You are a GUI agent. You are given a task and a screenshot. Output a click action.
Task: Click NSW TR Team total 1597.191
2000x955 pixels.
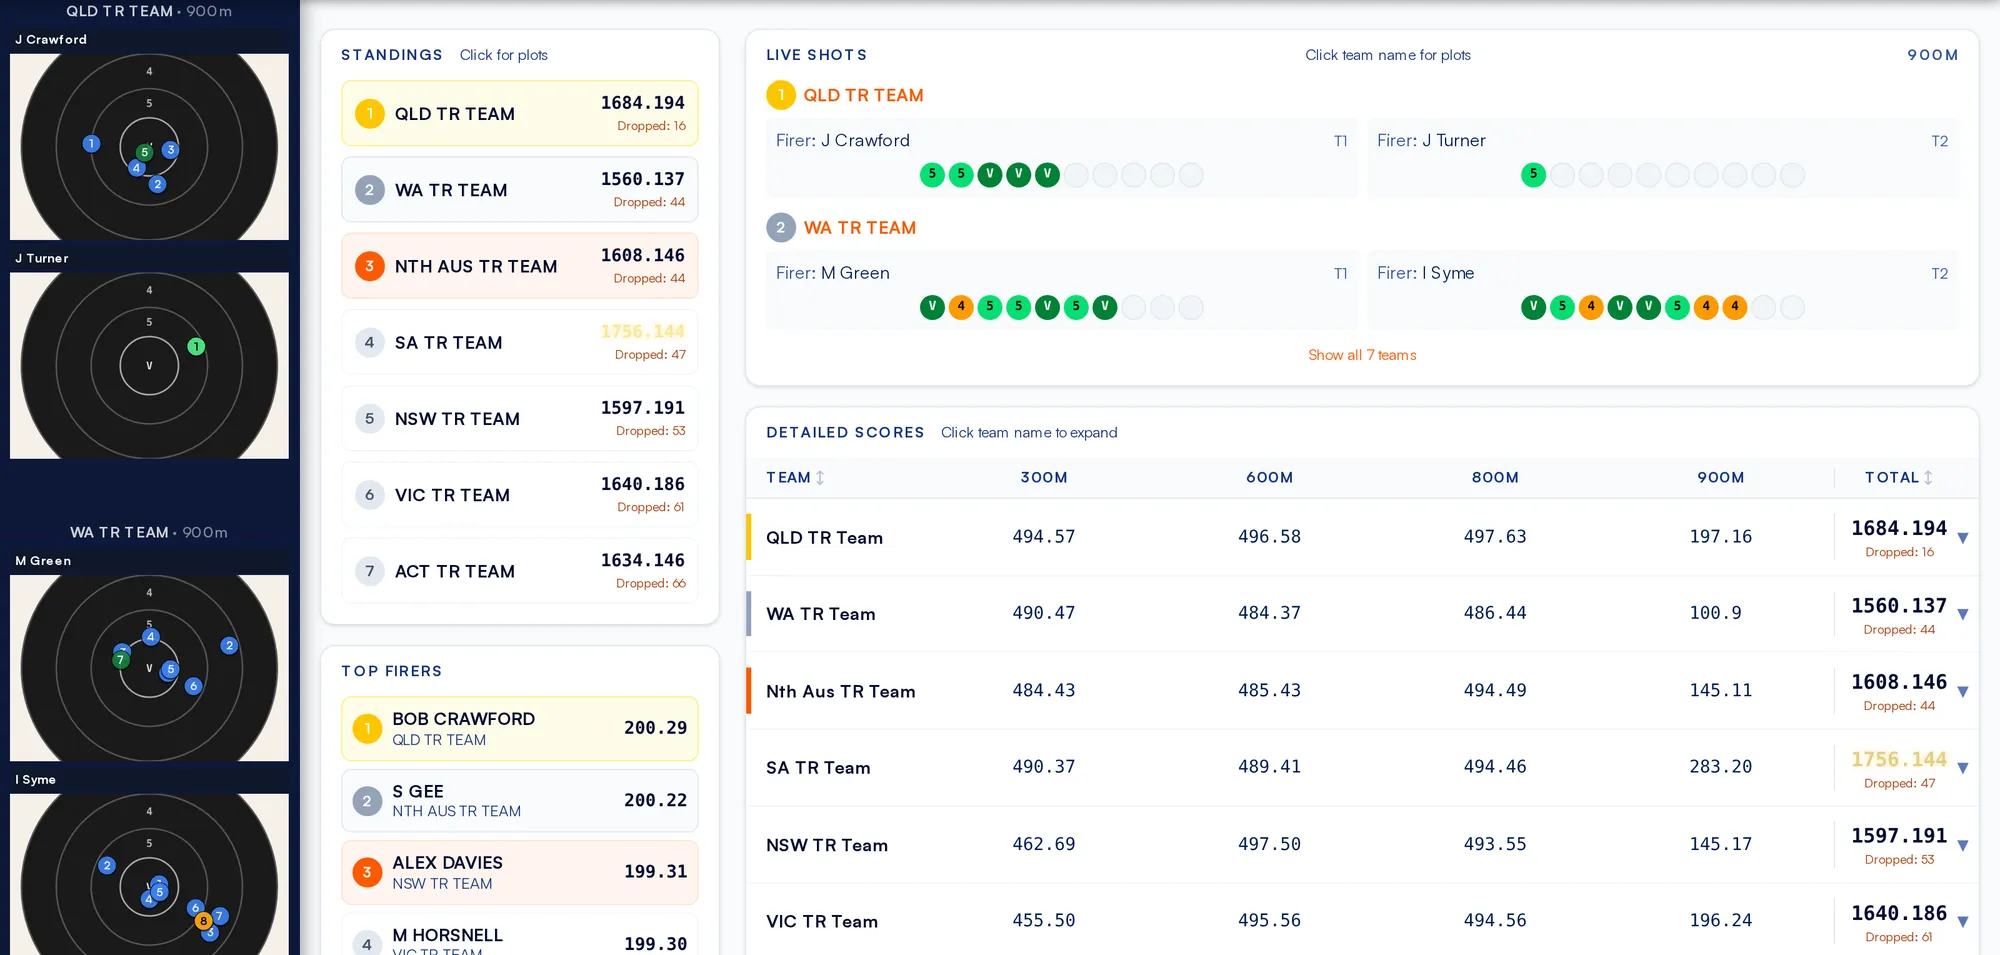coord(1899,836)
